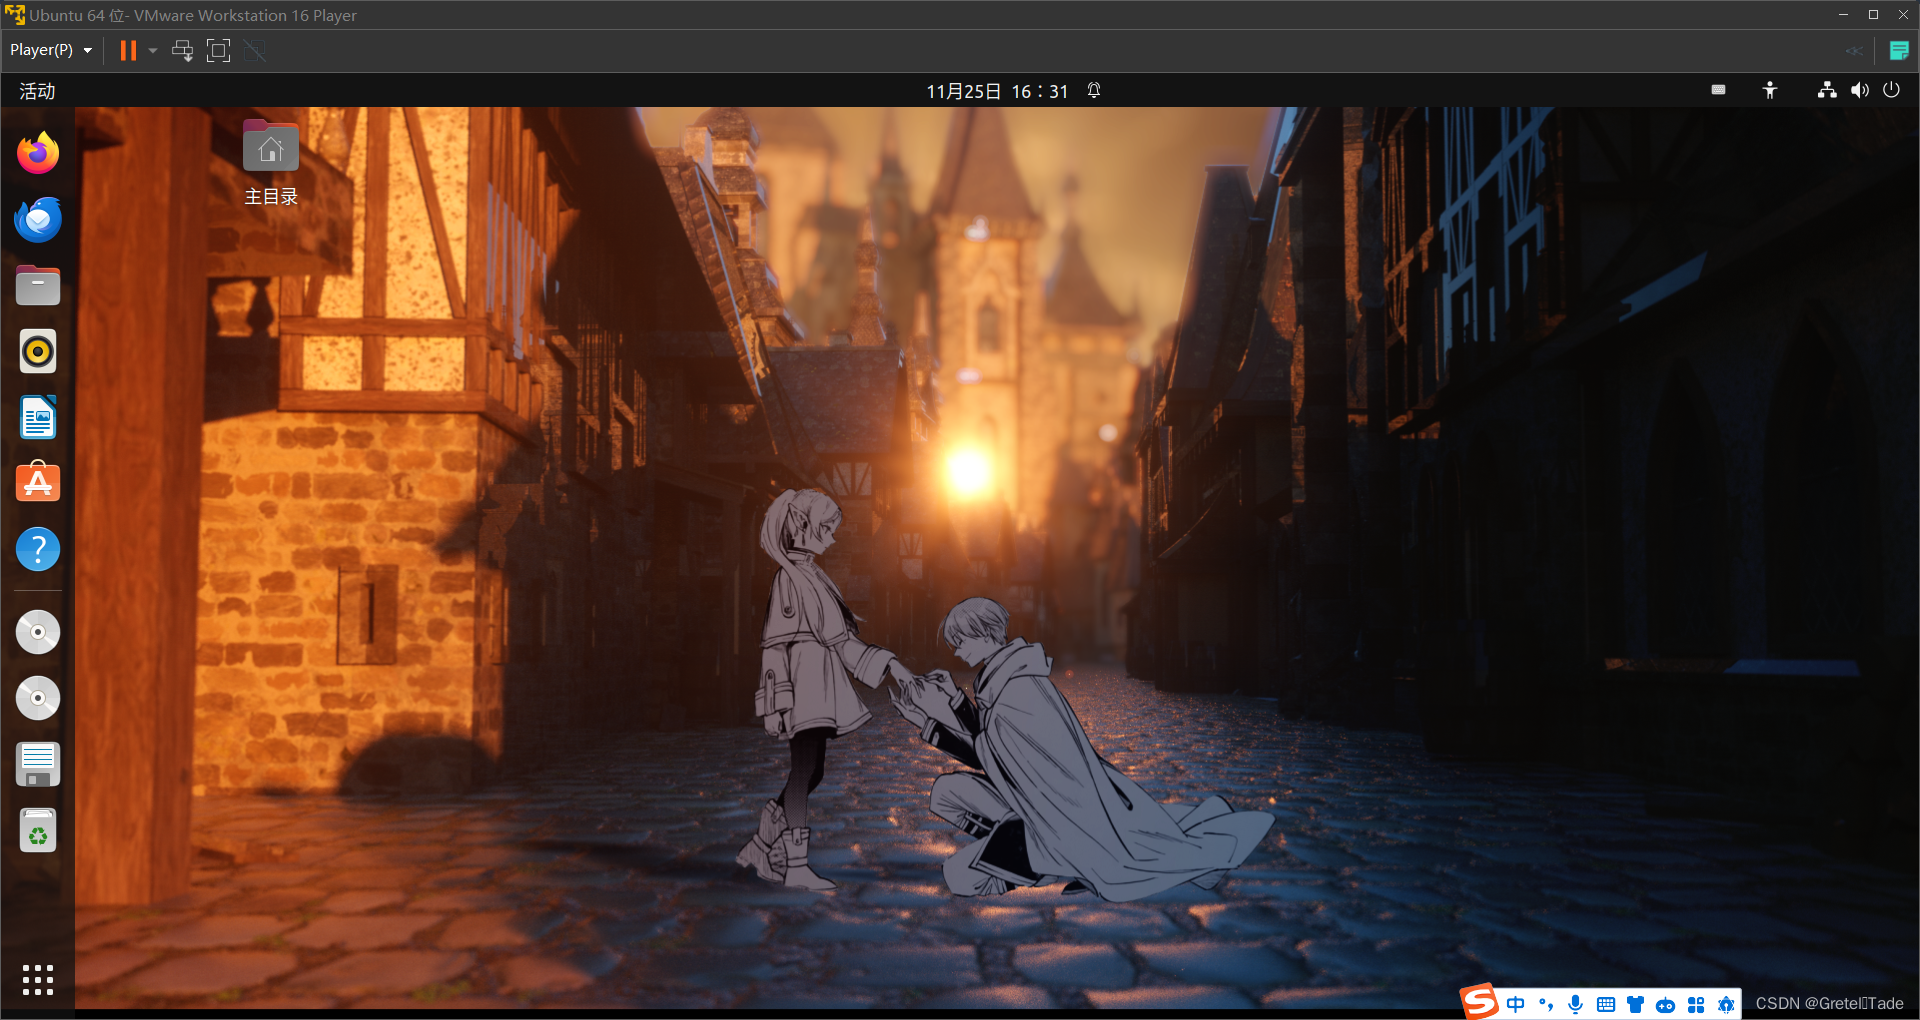
Task: Open the input method indicator in top bar
Action: (x=1718, y=90)
